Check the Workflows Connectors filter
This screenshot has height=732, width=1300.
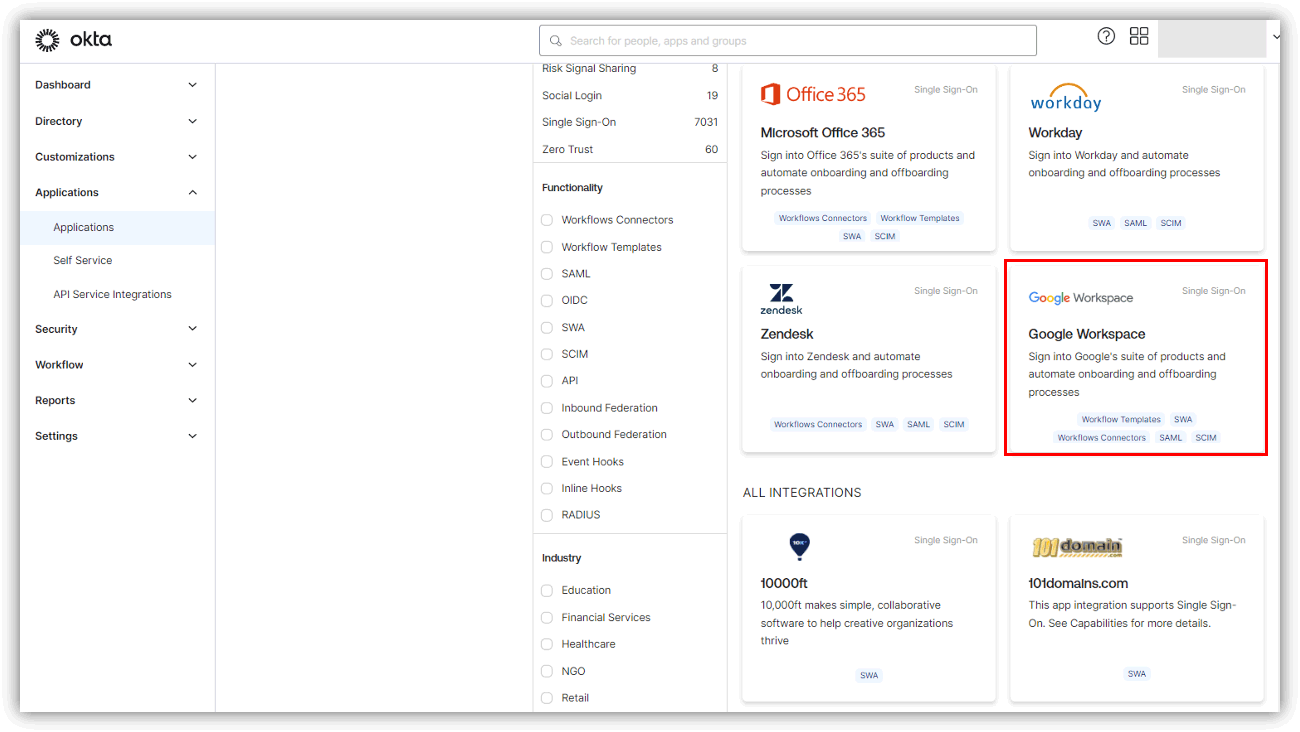click(547, 220)
